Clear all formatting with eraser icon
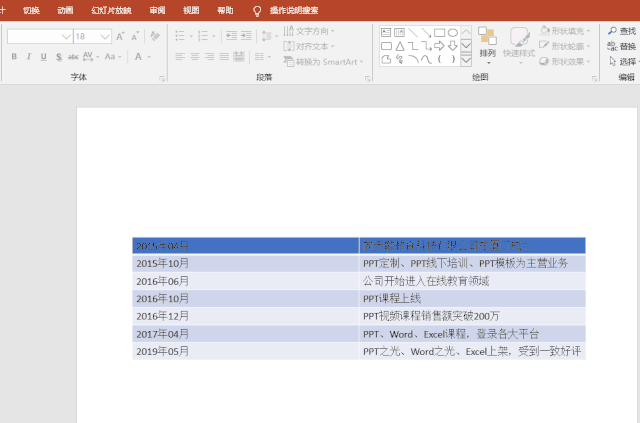 (x=155, y=36)
